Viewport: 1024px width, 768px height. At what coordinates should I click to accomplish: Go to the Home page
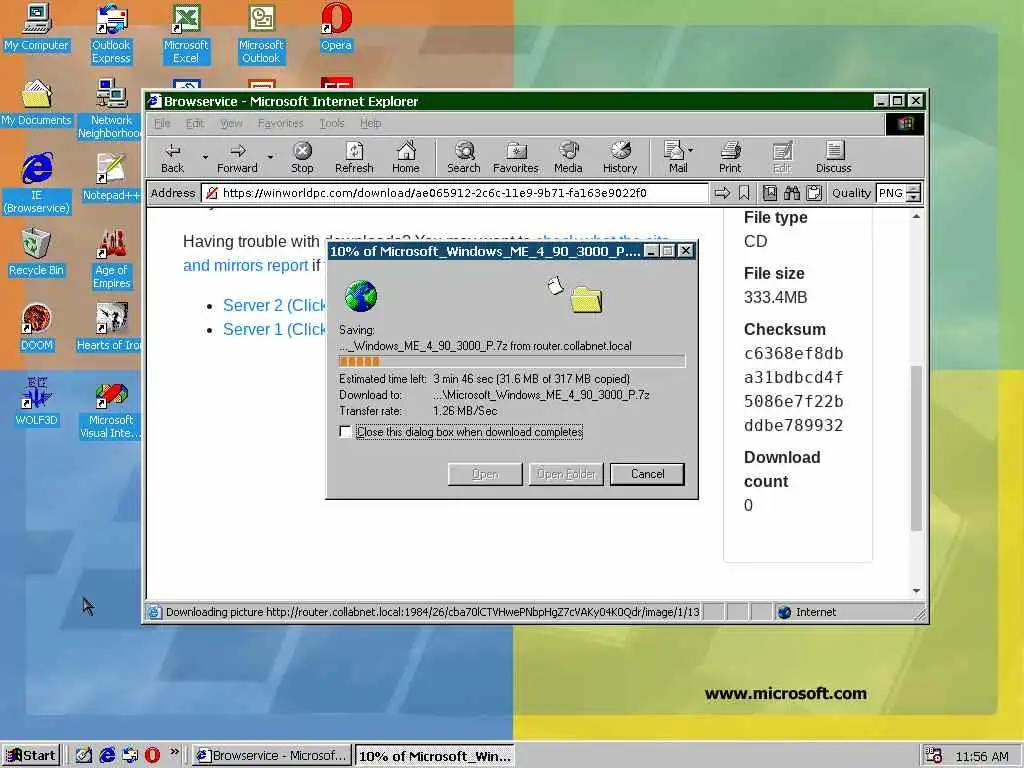pyautogui.click(x=406, y=157)
